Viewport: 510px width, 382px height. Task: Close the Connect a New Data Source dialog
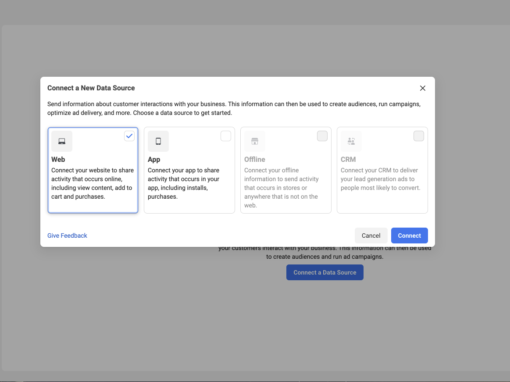click(422, 88)
